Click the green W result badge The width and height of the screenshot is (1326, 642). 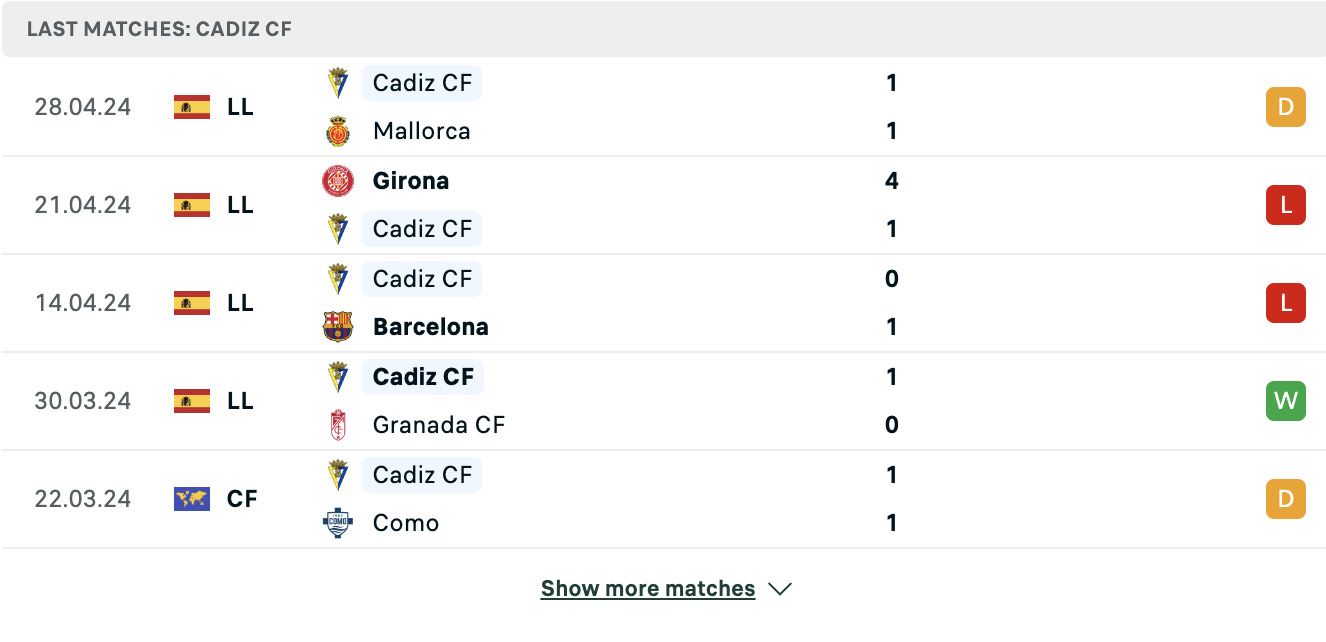tap(1286, 401)
